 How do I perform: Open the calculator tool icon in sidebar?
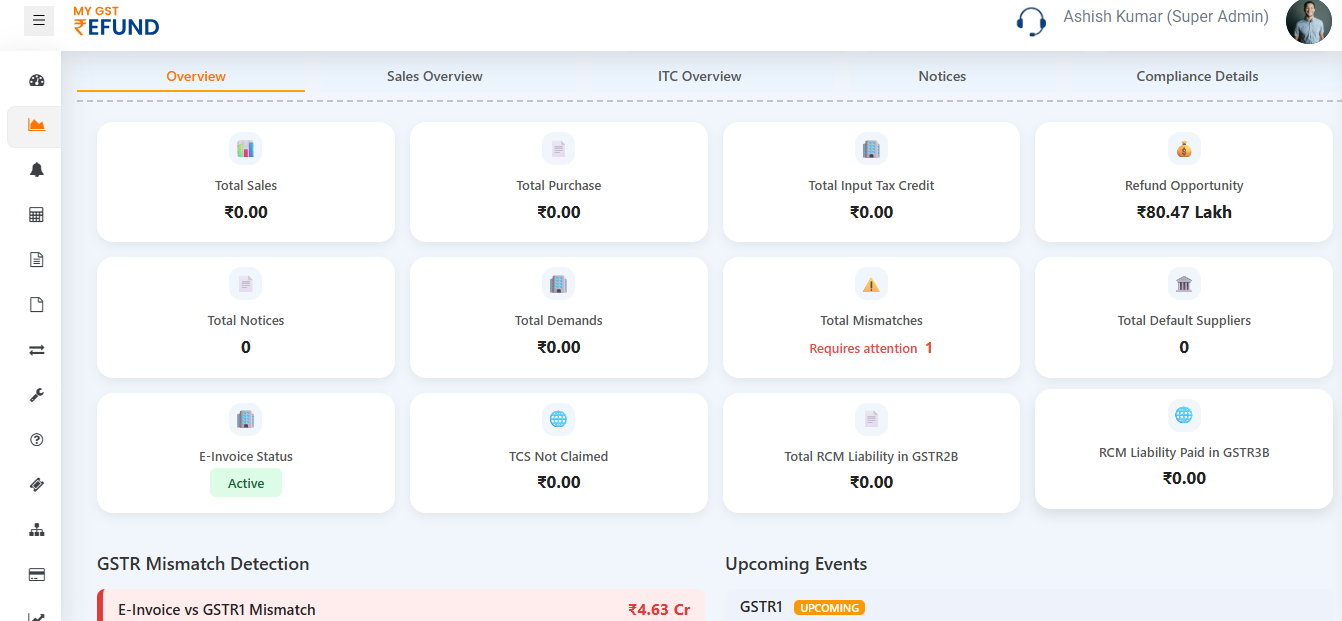click(36, 214)
